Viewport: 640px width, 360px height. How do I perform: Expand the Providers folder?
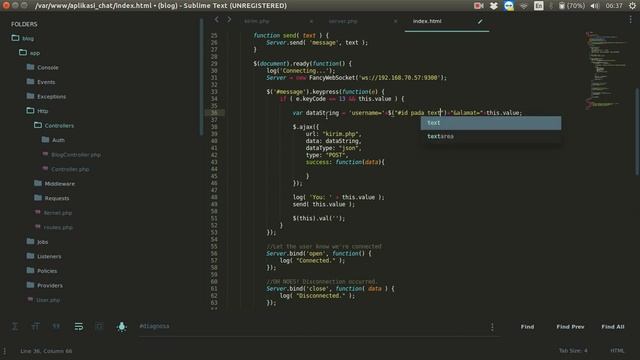click(44, 285)
